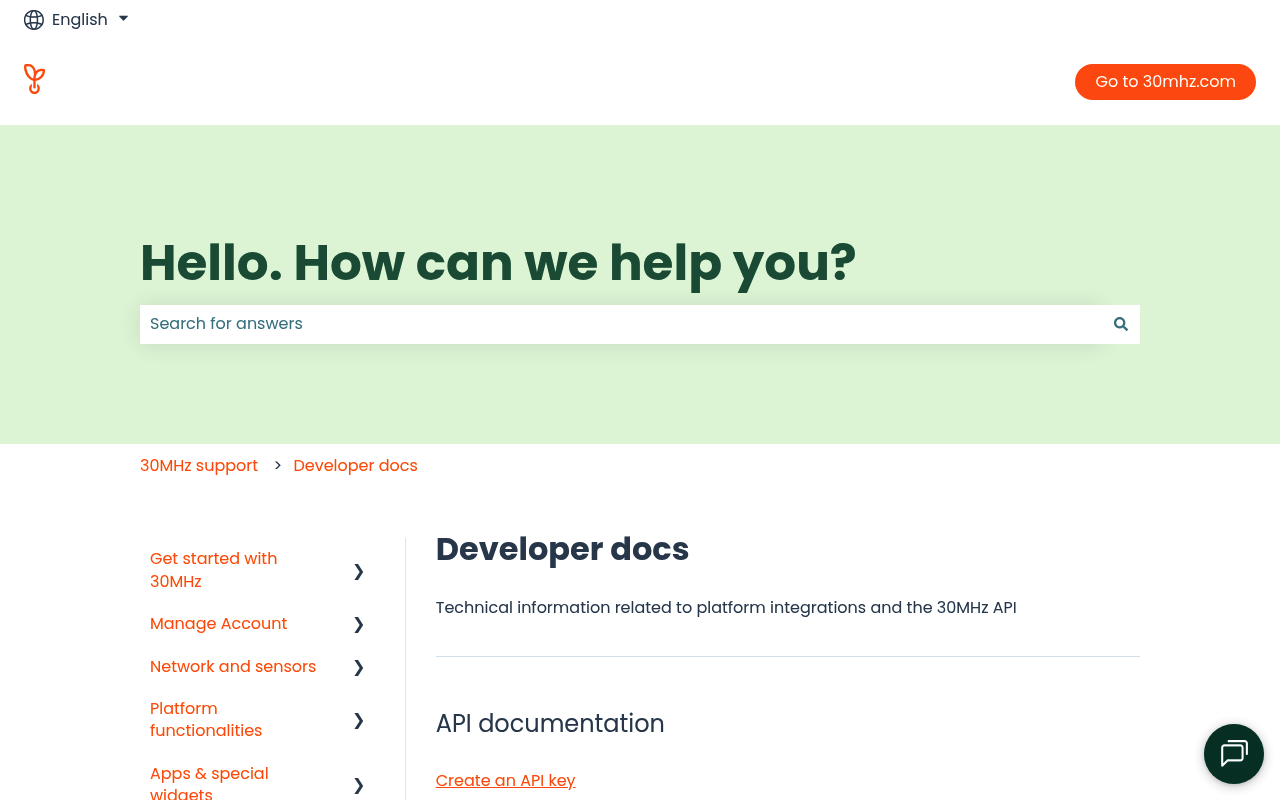Expand the Apps & special widgets section
This screenshot has width=1280, height=800.
point(359,785)
